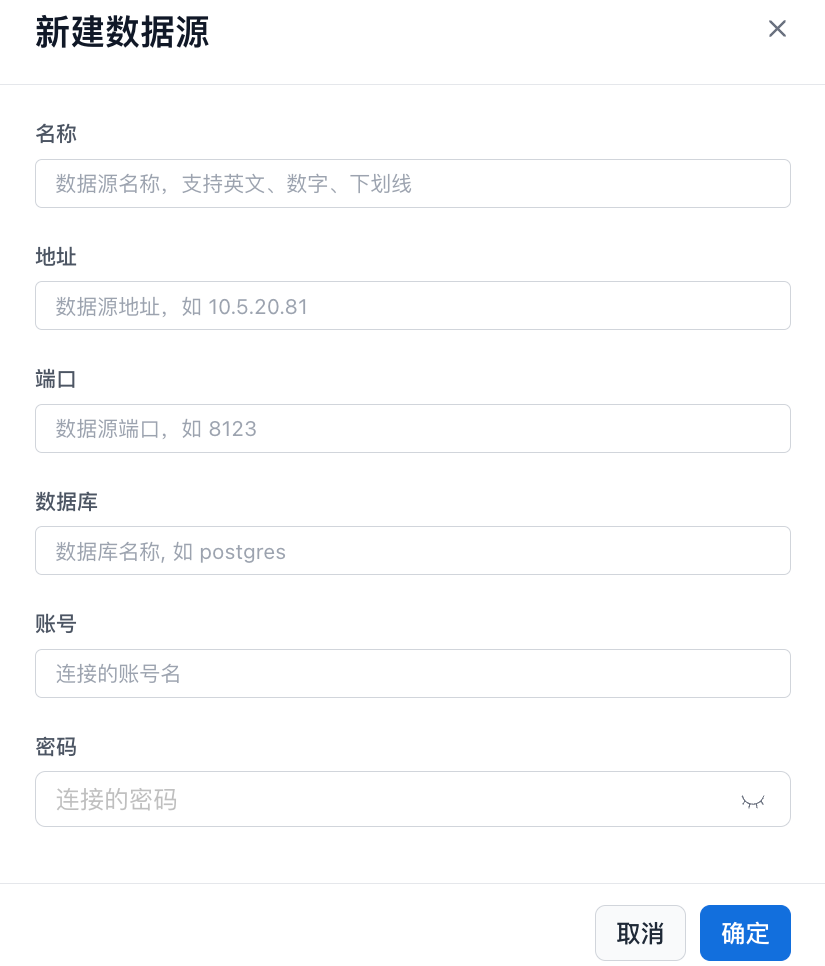This screenshot has width=825, height=966.
Task: Click the 名称 field label
Action: (56, 134)
